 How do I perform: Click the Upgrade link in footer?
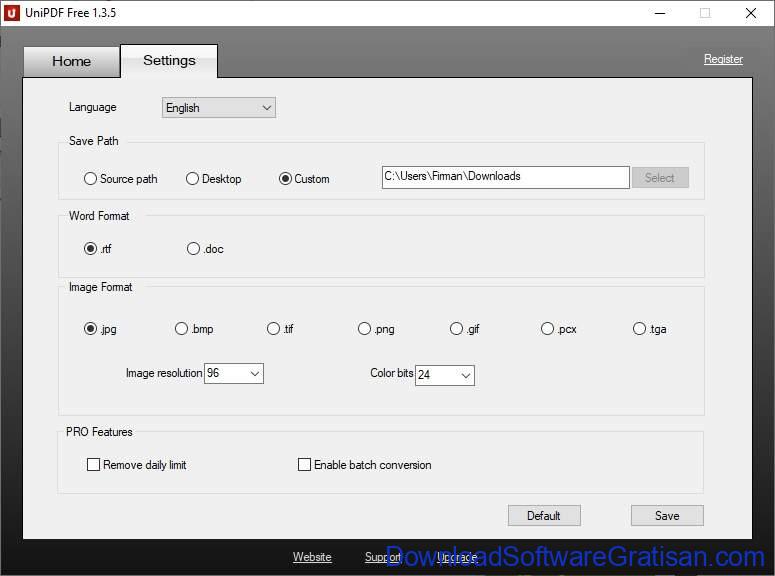pyautogui.click(x=457, y=557)
